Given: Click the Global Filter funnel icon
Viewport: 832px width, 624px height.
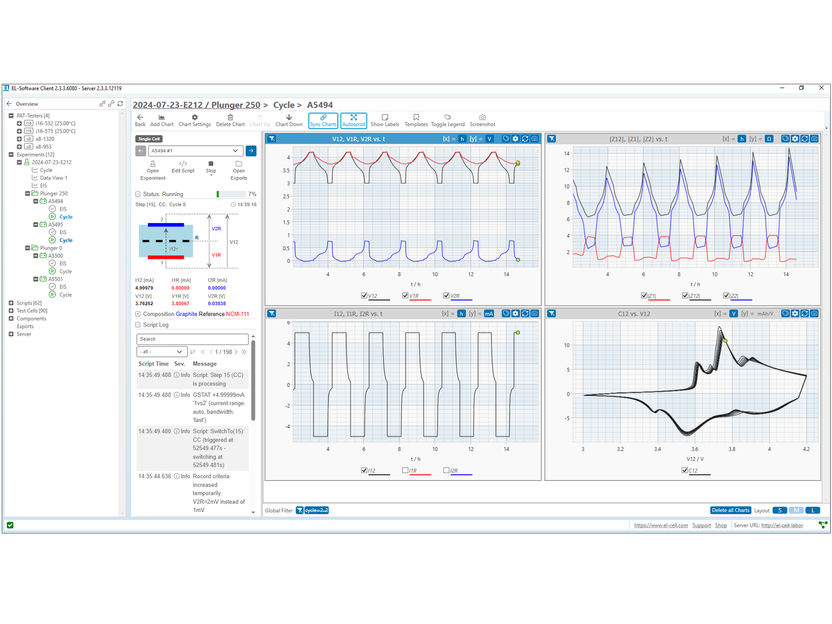Looking at the screenshot, I should pyautogui.click(x=299, y=510).
